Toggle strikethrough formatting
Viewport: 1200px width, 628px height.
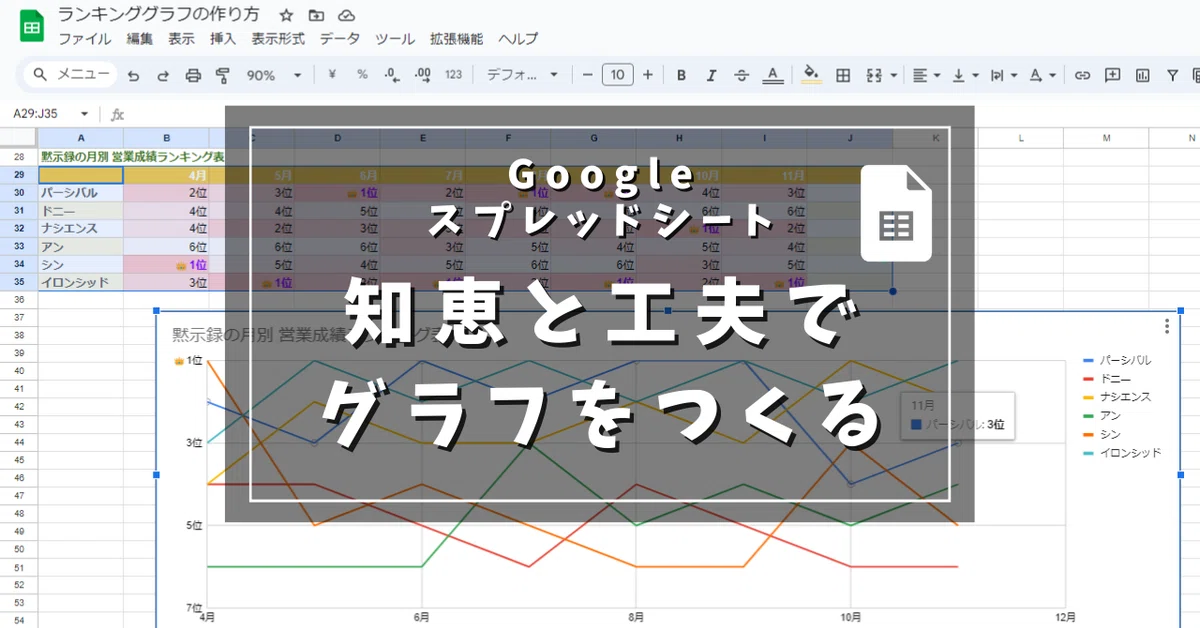tap(742, 75)
